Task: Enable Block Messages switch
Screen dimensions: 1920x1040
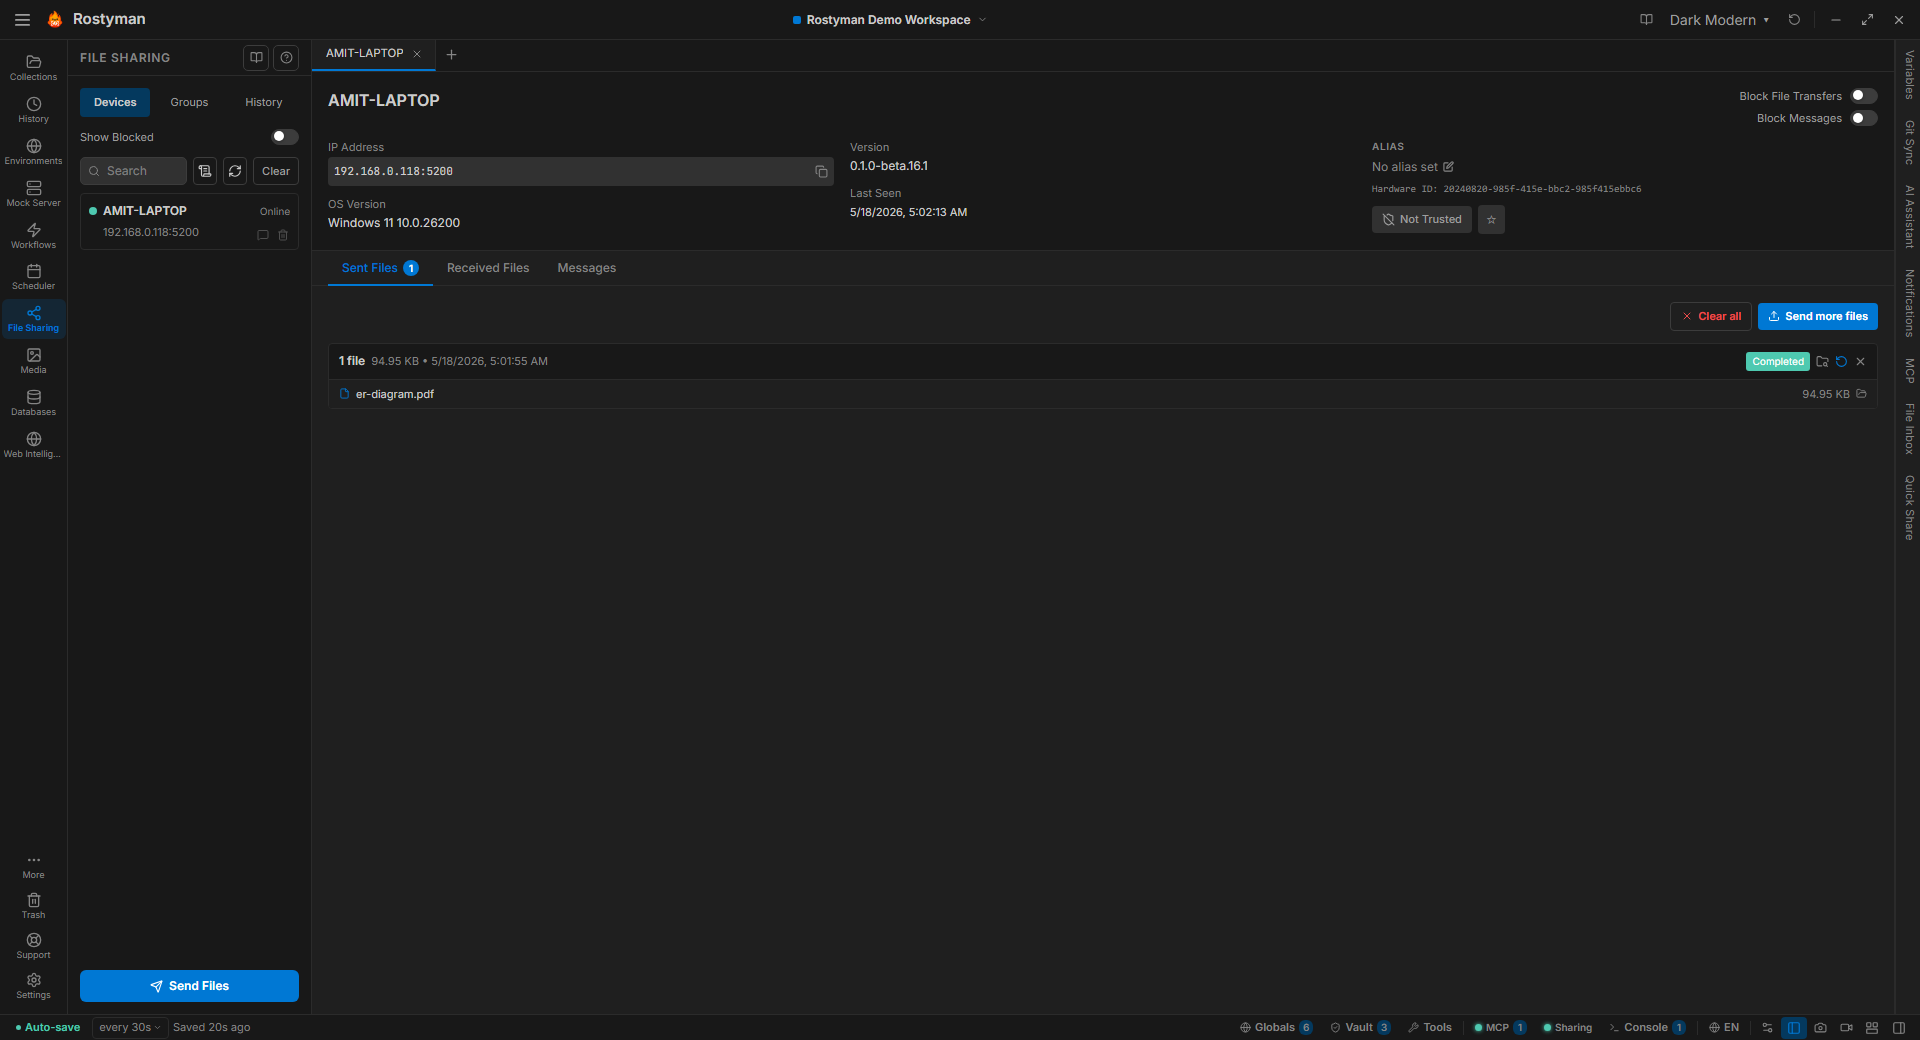Action: (1864, 118)
